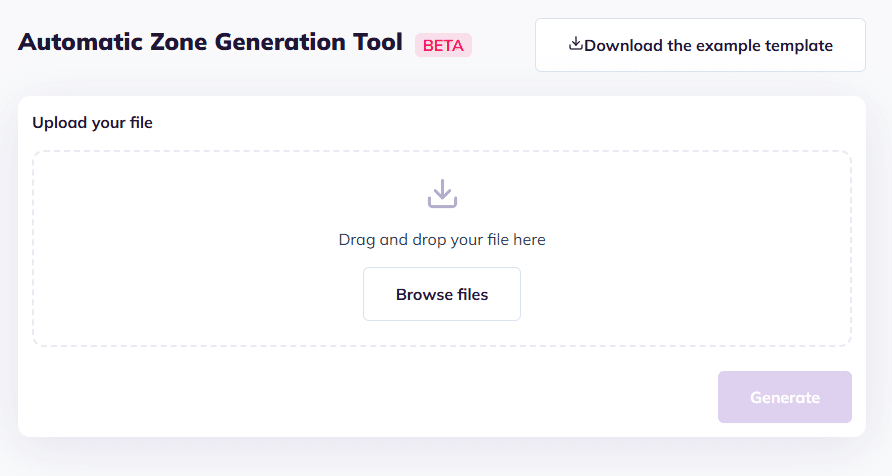Click the word 'Browse' on the upload button
This screenshot has width=892, height=476.
pyautogui.click(x=424, y=294)
